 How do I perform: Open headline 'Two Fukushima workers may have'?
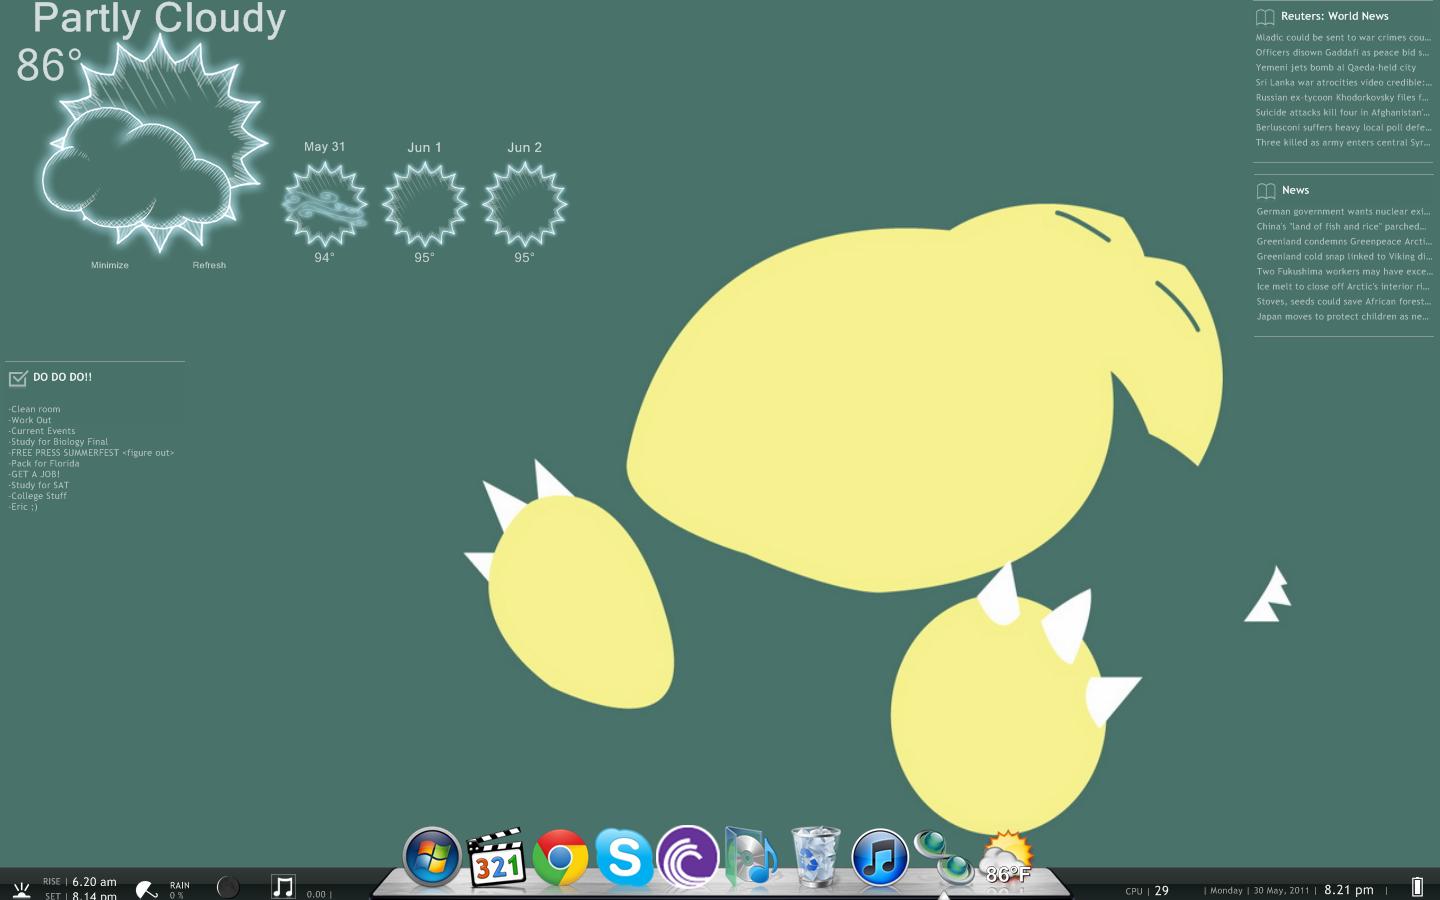(1344, 272)
